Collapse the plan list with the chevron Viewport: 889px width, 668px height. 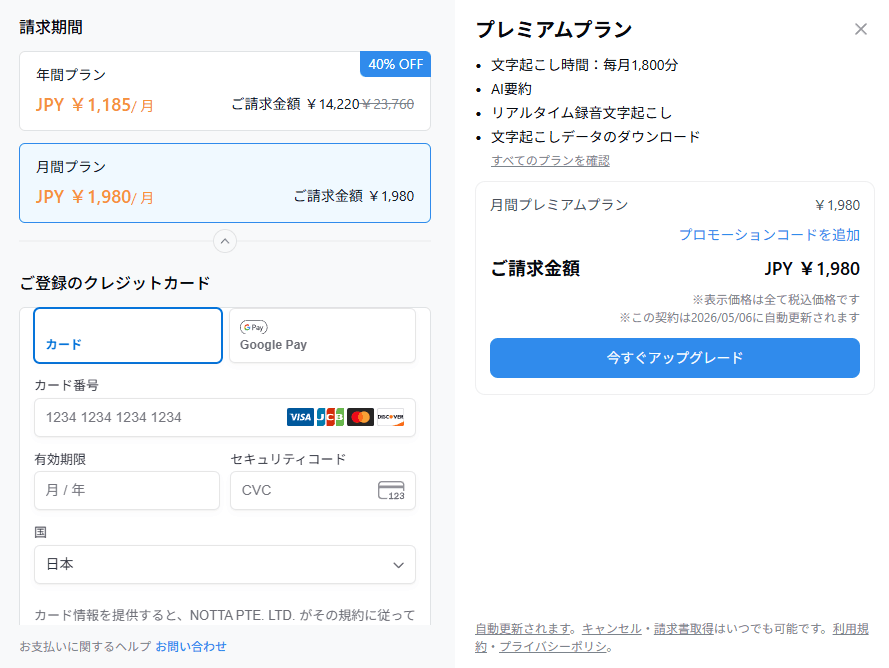pos(225,241)
